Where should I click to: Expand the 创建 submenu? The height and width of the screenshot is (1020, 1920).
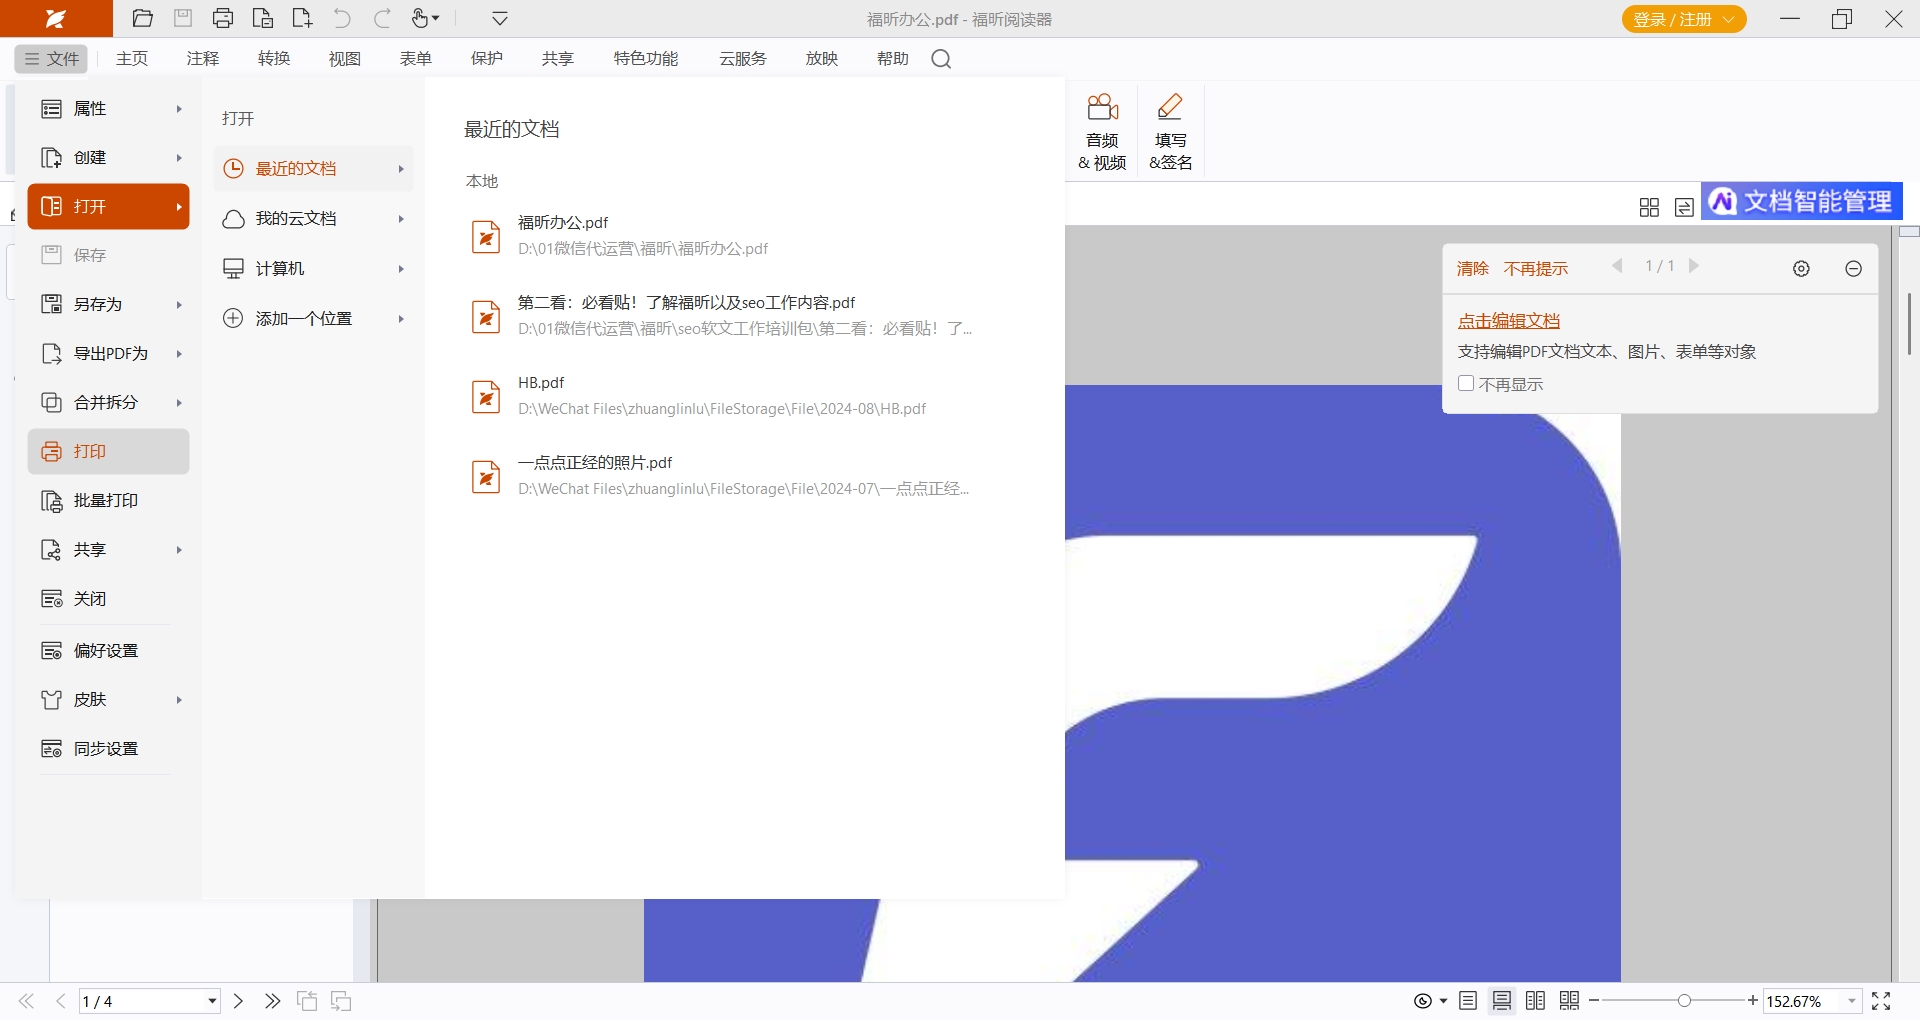(x=109, y=158)
